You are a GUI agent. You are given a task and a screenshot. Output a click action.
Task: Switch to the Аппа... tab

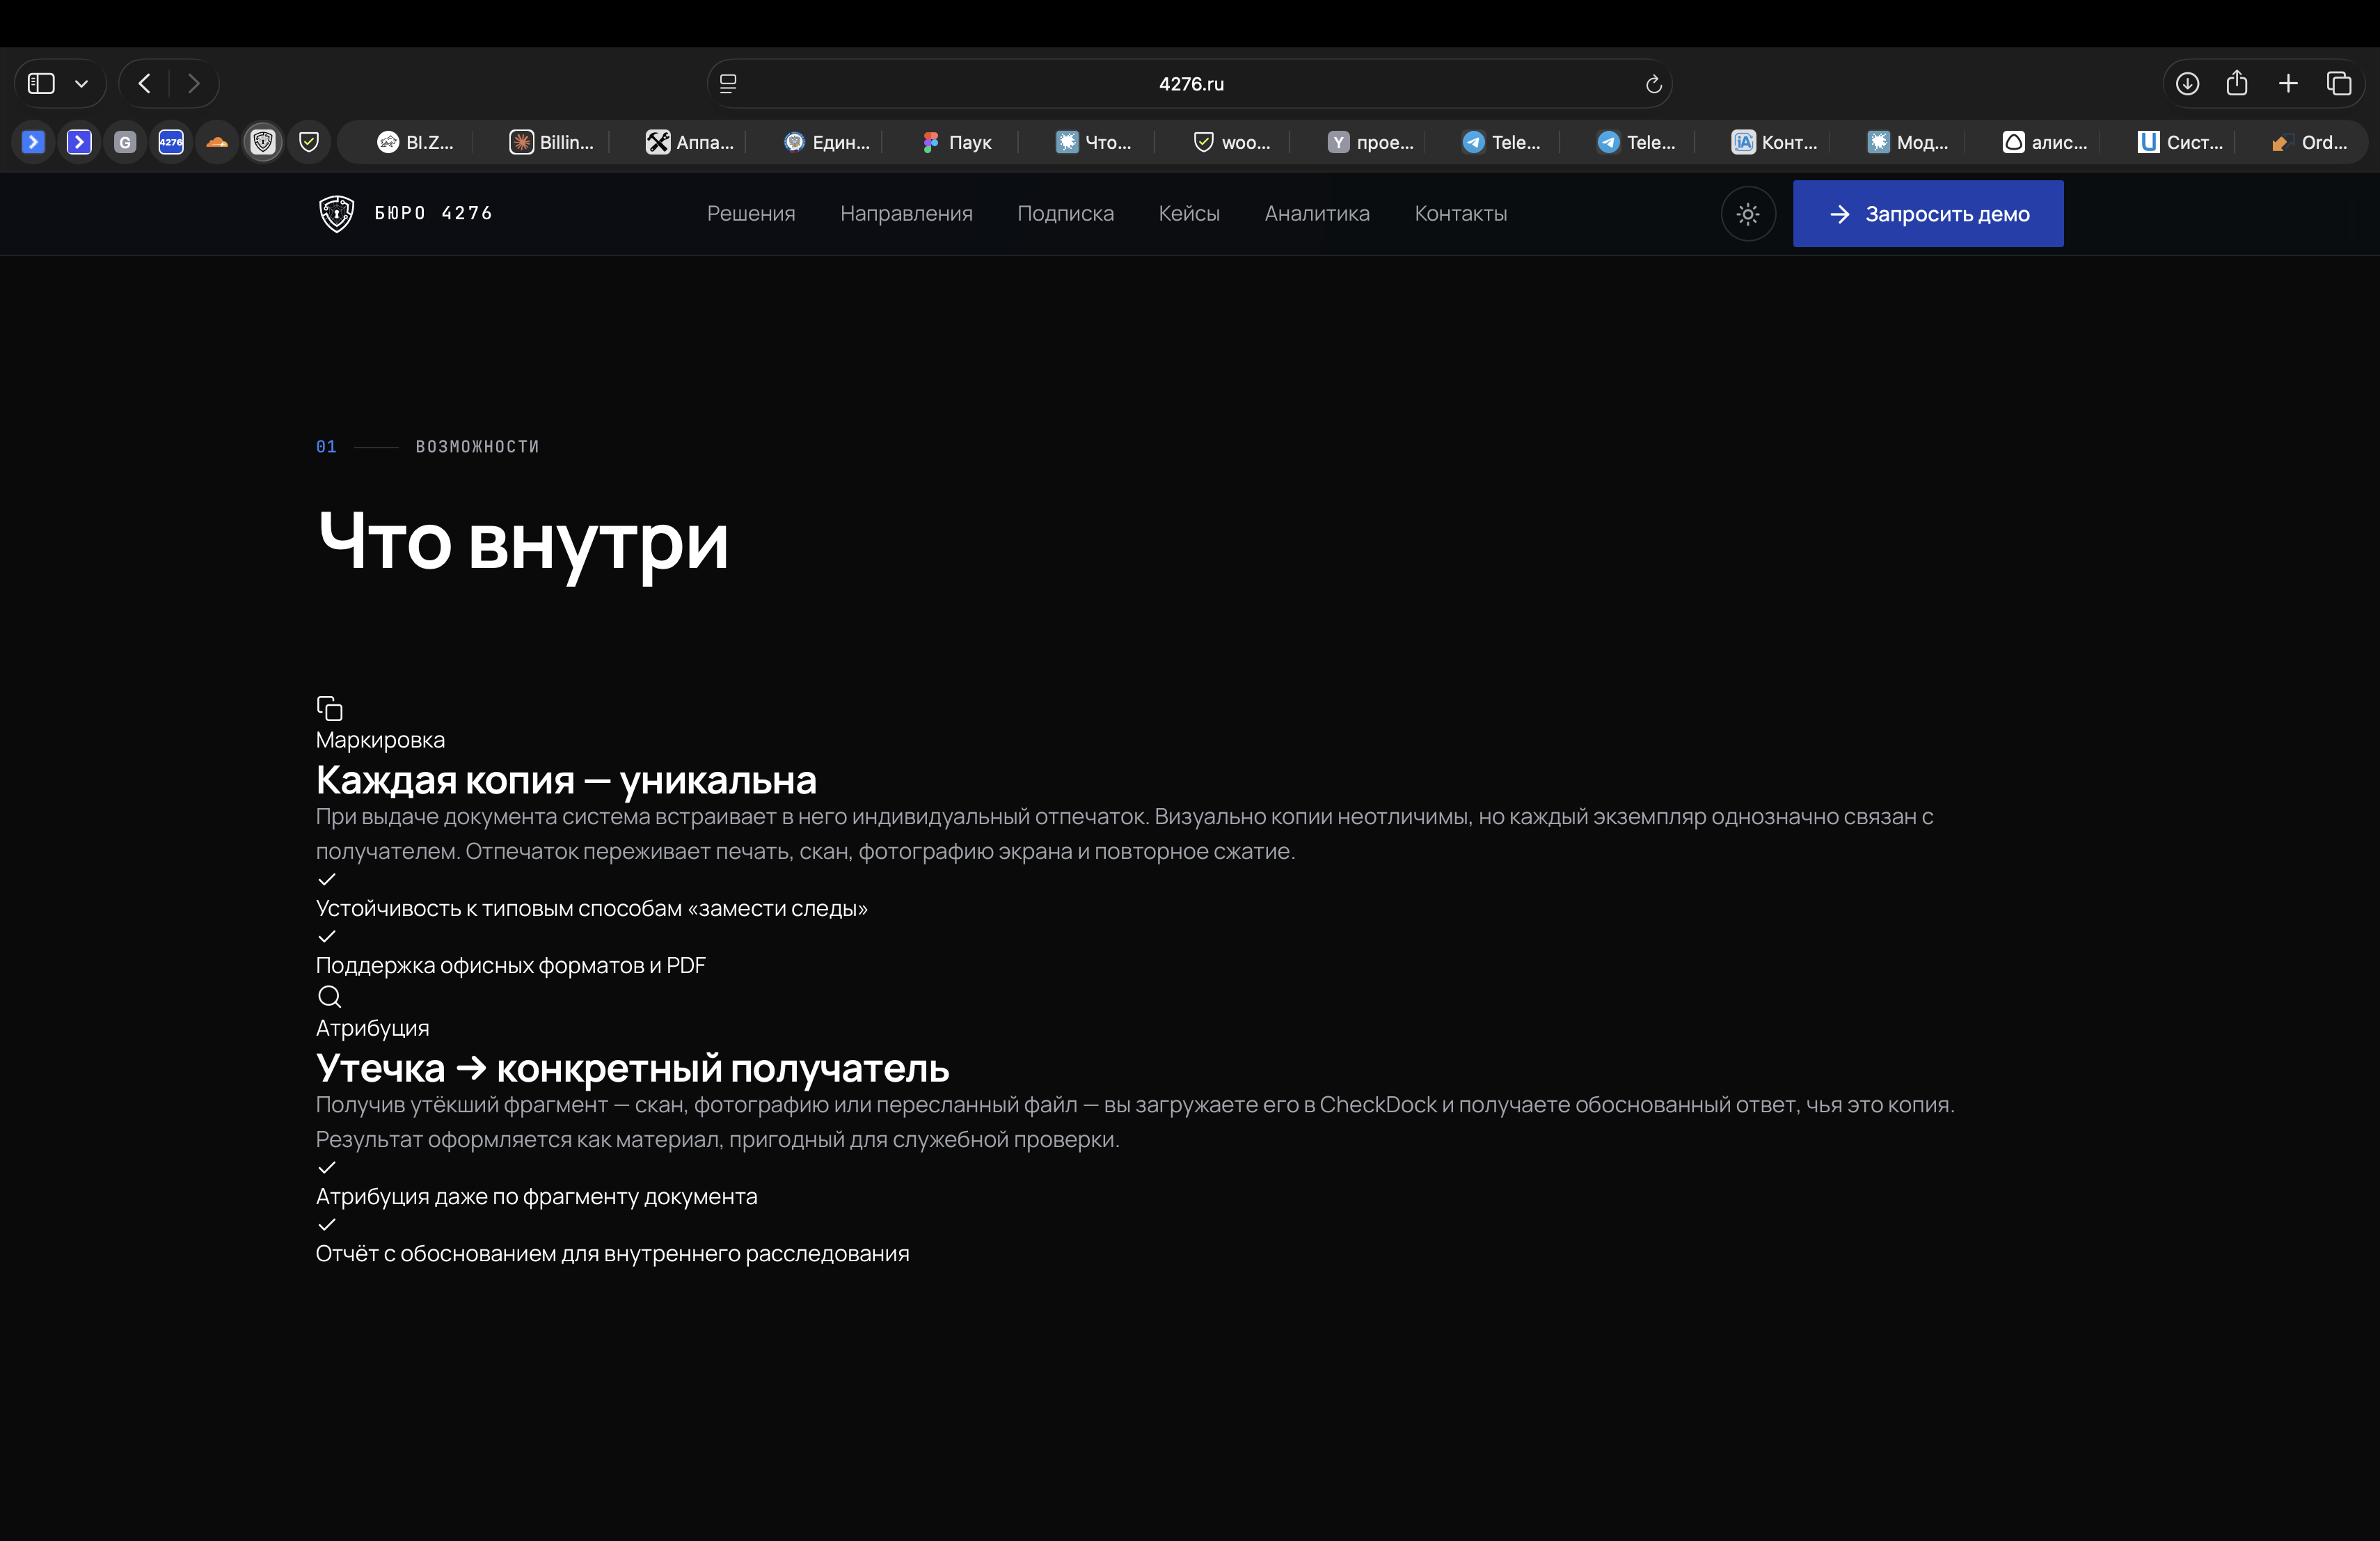point(689,142)
